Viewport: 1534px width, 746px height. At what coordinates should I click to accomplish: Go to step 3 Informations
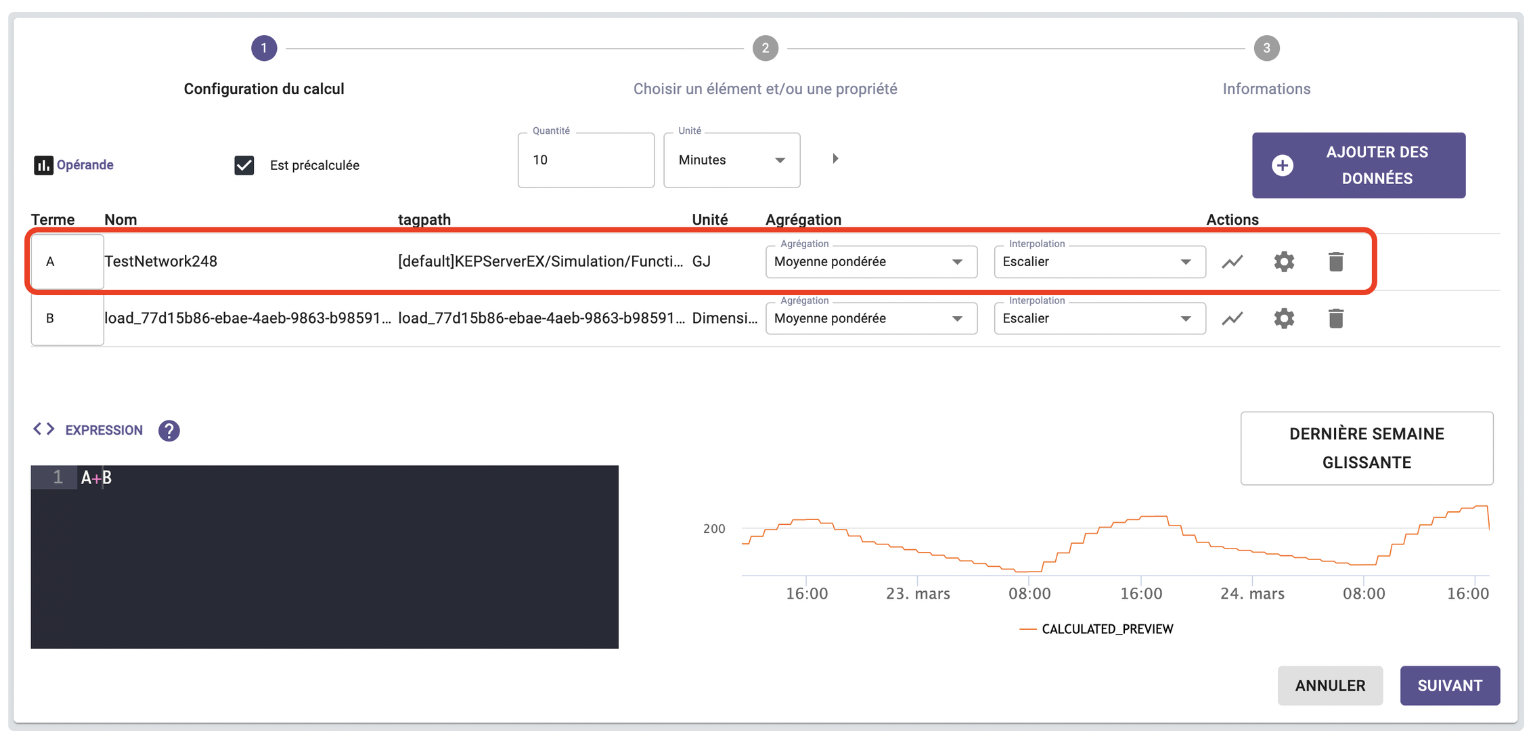point(1266,48)
